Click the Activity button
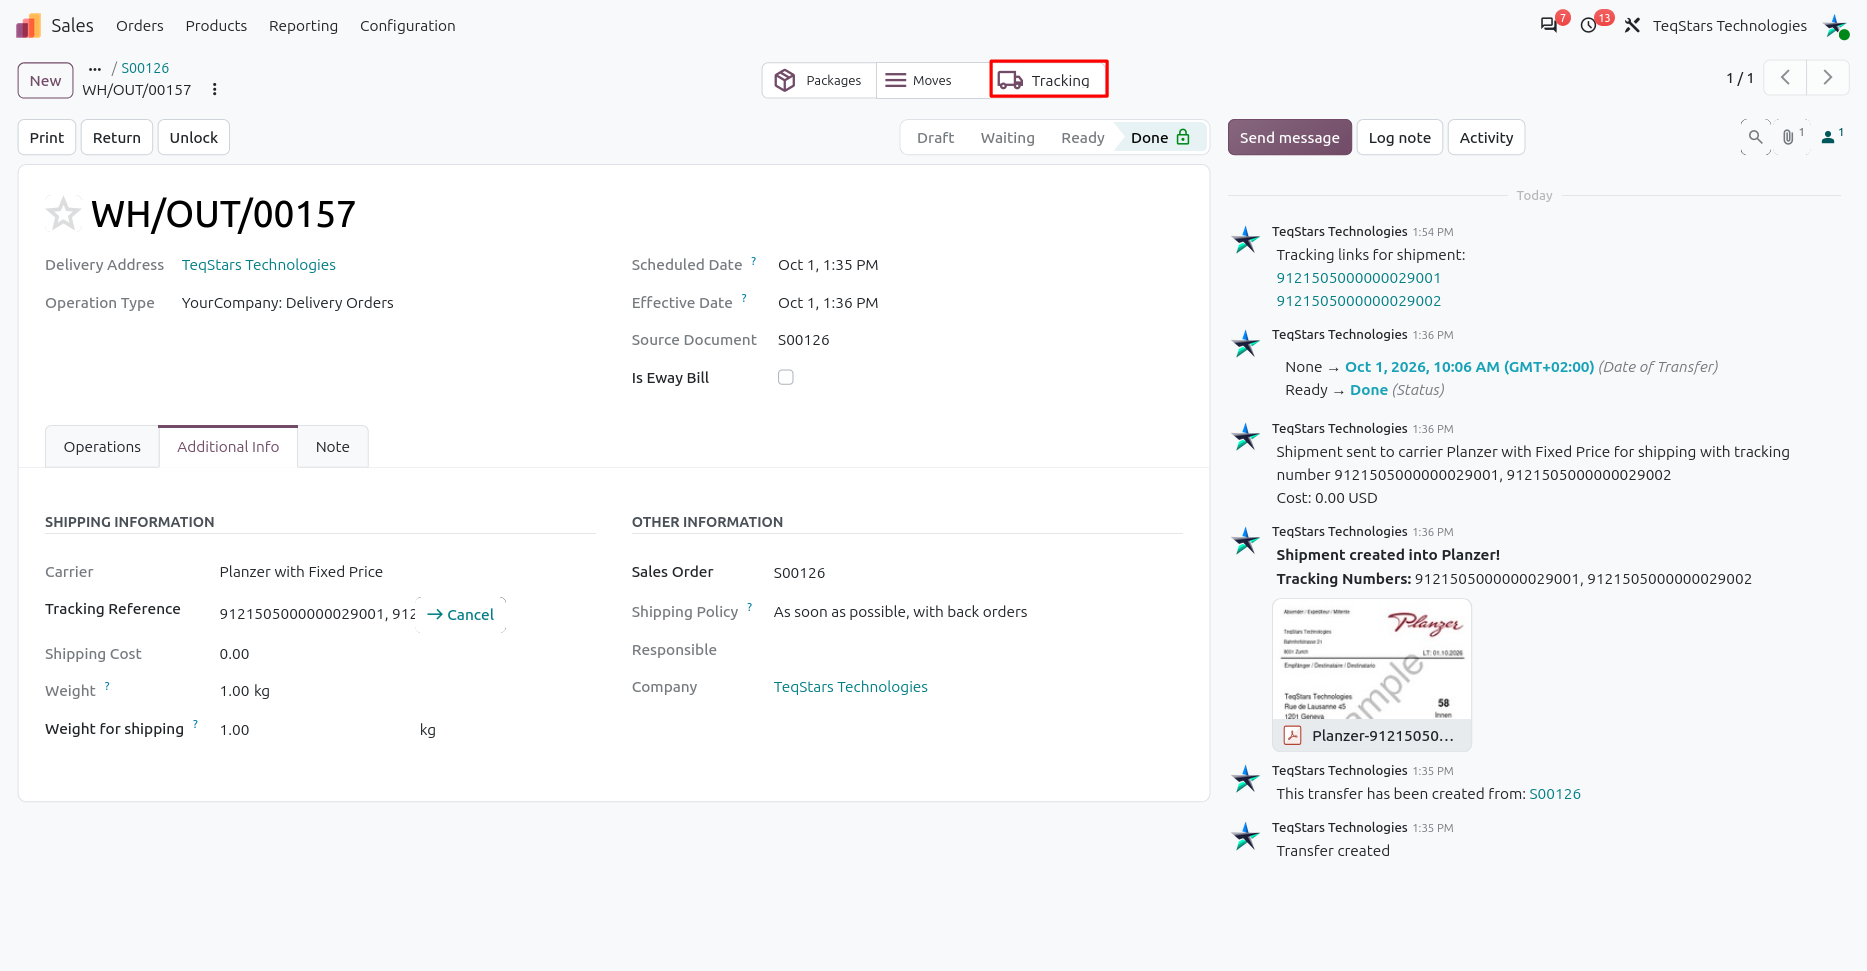The height and width of the screenshot is (971, 1867). point(1486,138)
